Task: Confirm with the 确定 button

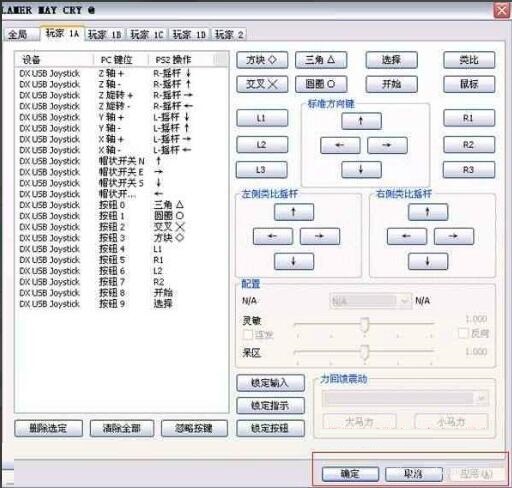Action: tap(350, 474)
